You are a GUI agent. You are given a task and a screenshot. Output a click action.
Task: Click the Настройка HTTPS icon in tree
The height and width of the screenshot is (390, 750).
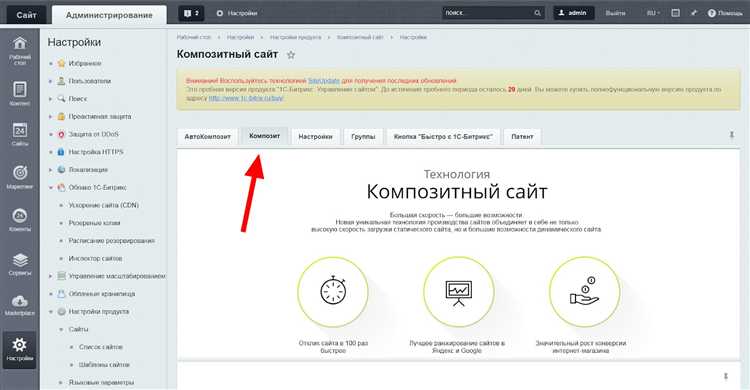tap(61, 152)
